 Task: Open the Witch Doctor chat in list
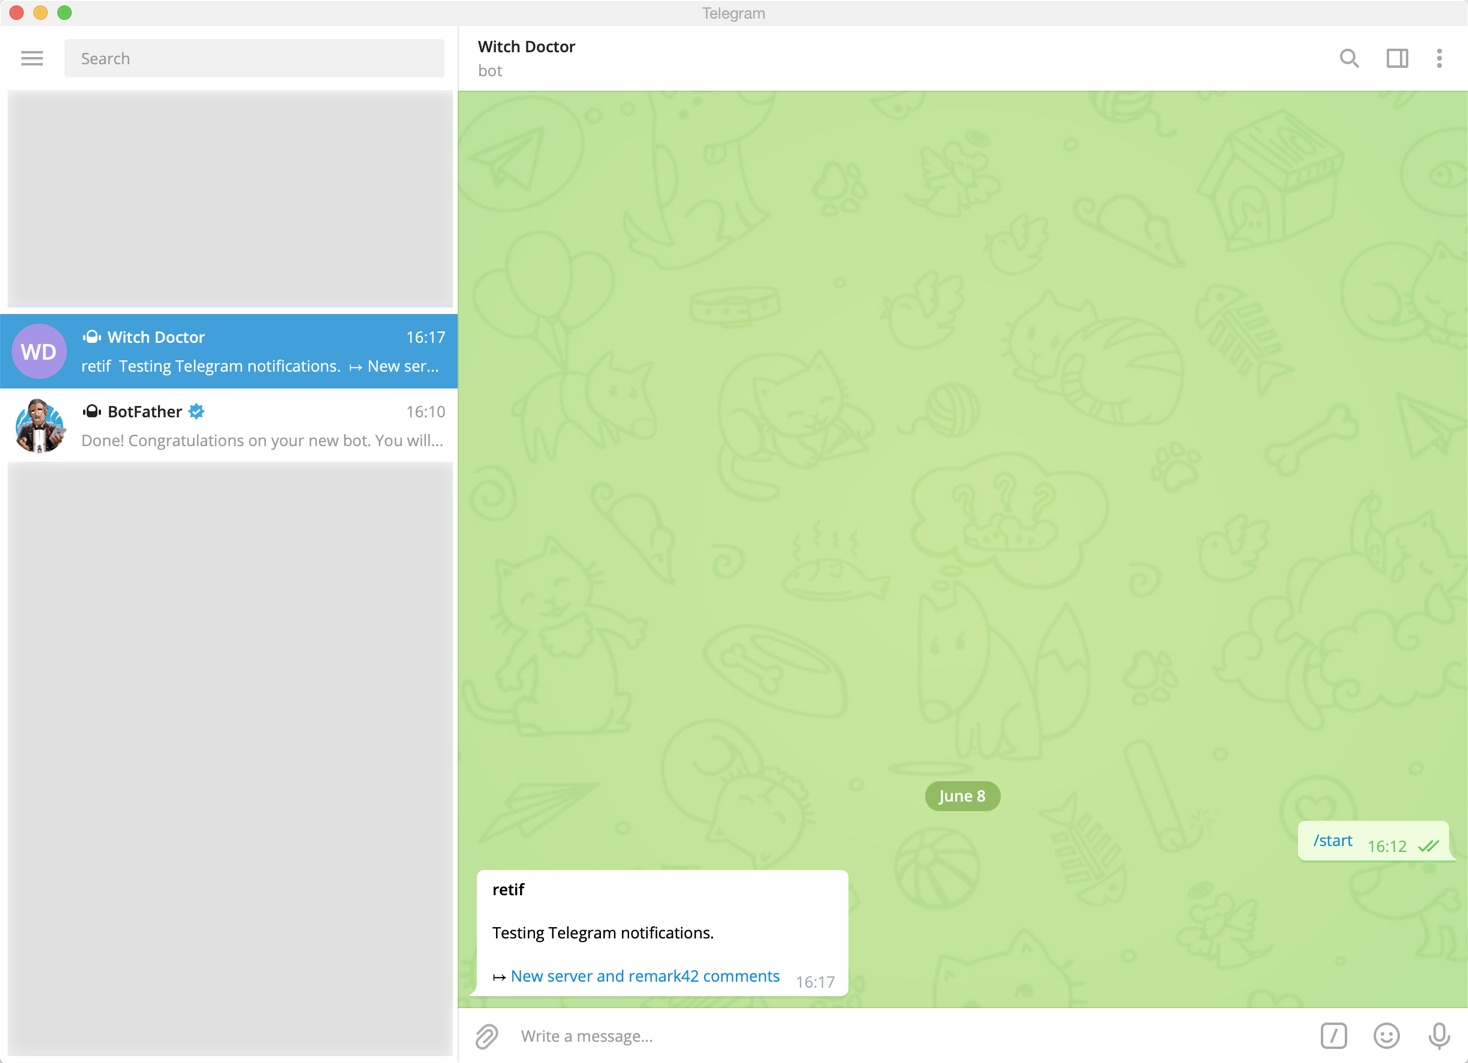click(229, 351)
